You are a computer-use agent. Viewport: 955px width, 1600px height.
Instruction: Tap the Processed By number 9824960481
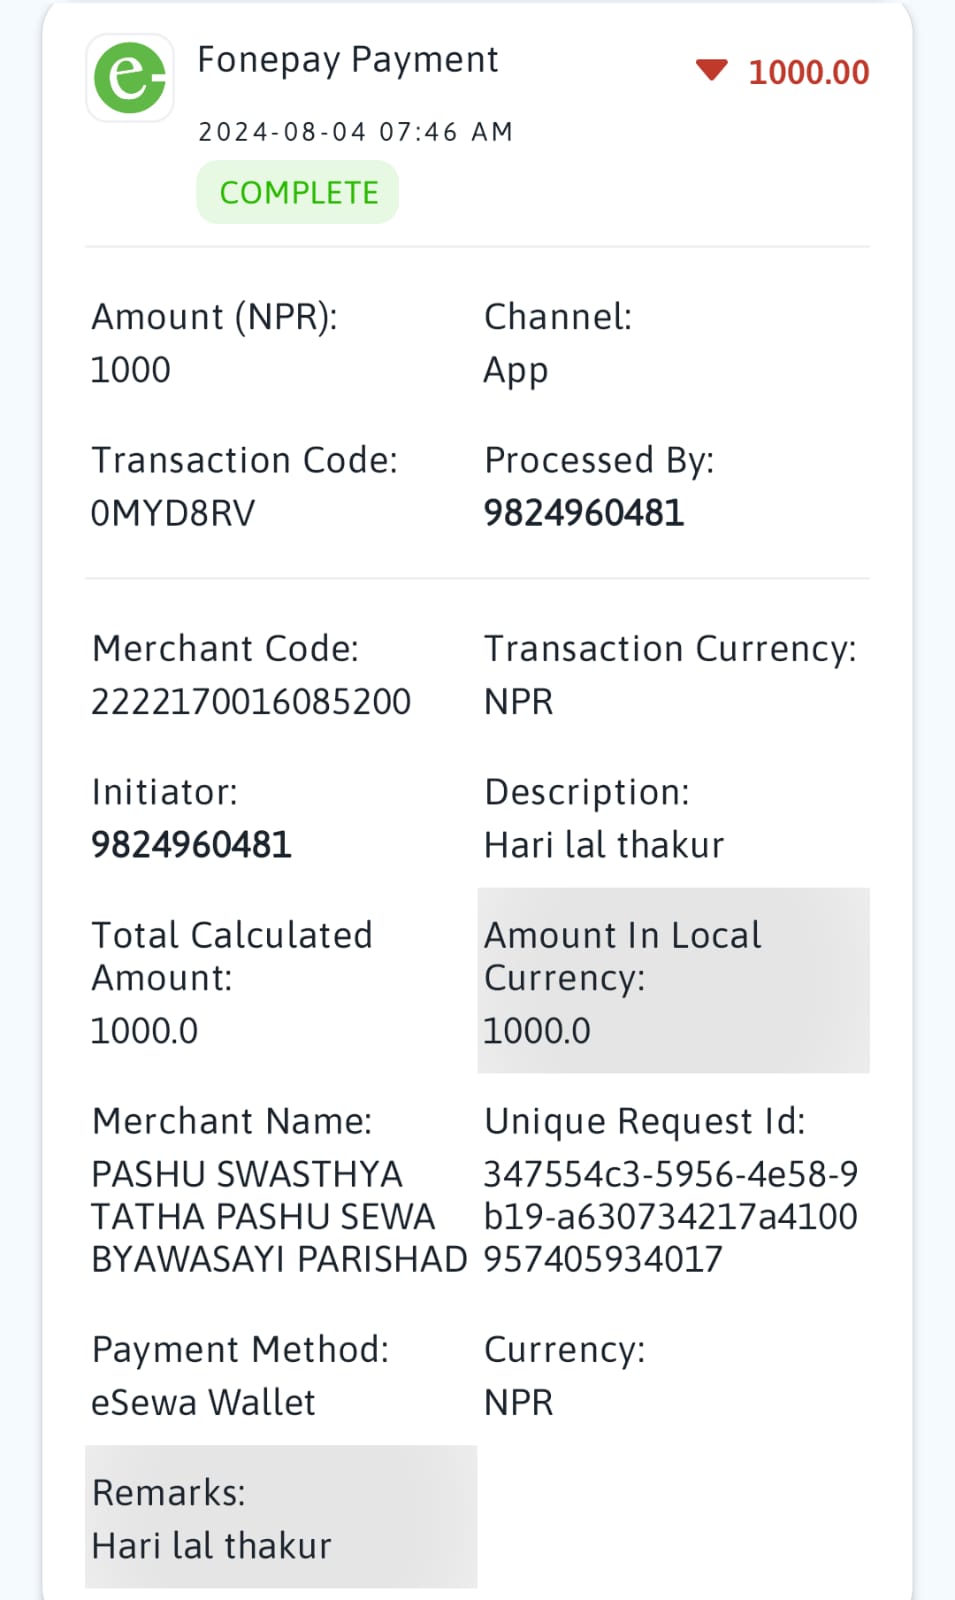[584, 513]
